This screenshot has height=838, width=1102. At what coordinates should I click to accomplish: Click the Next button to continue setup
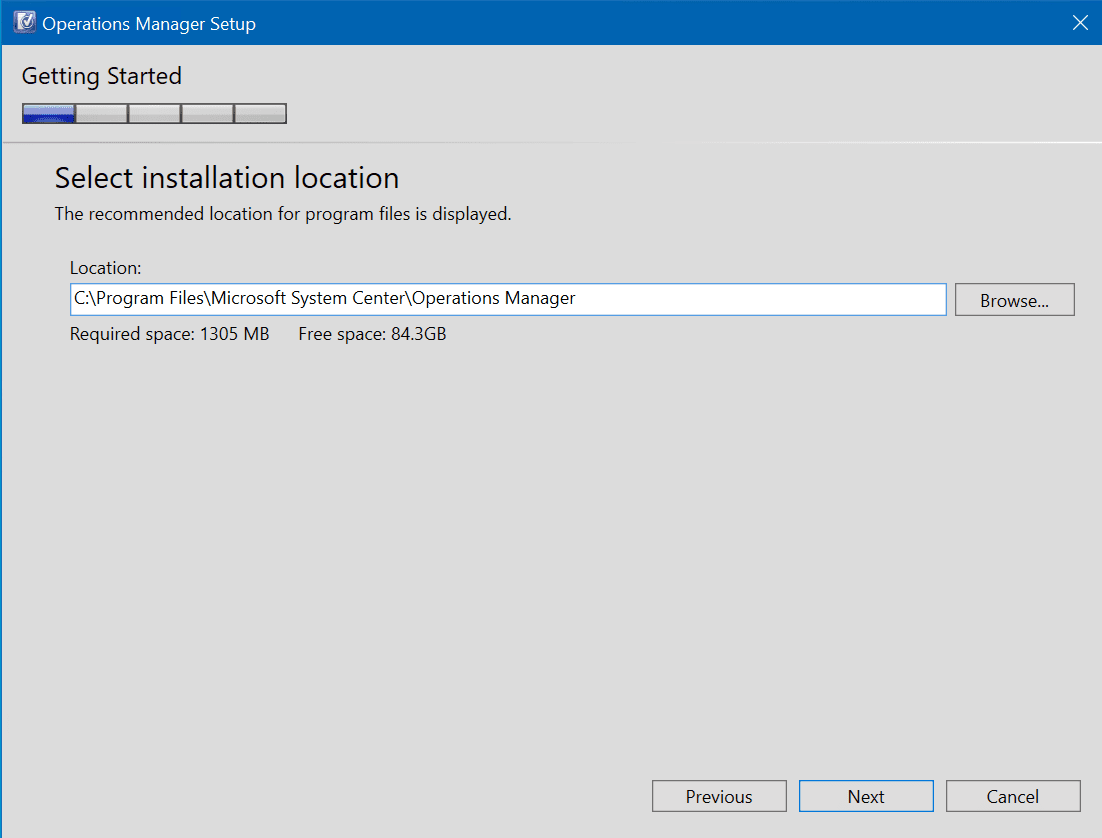click(x=866, y=796)
